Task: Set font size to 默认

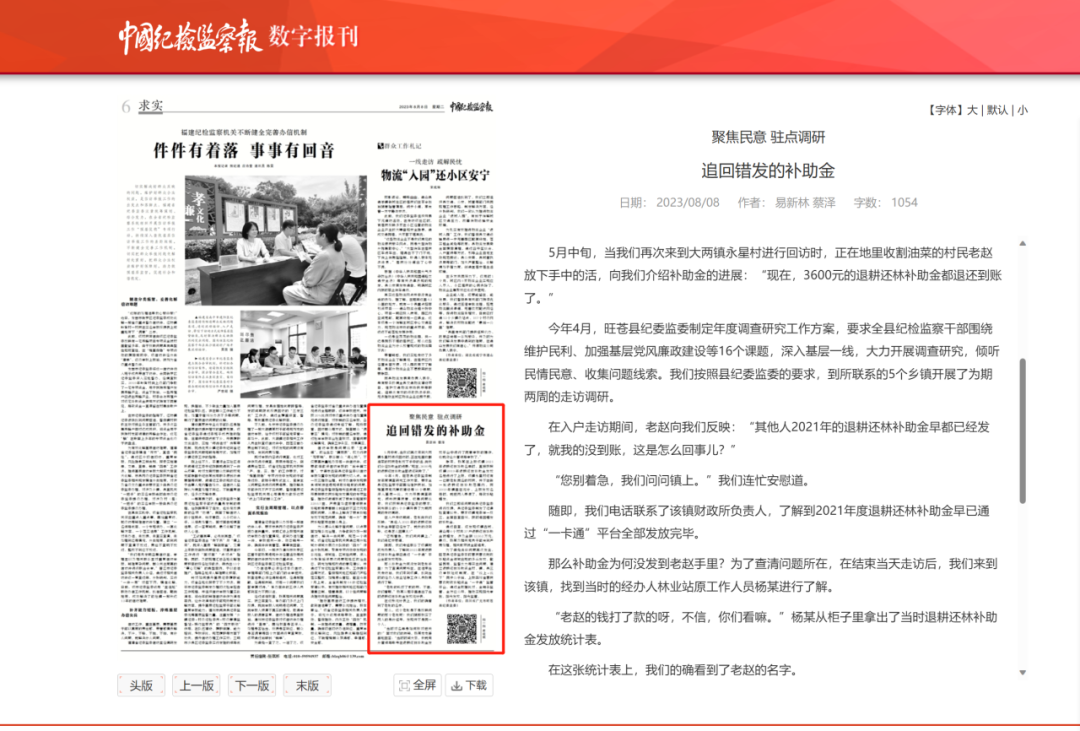Action: (997, 110)
